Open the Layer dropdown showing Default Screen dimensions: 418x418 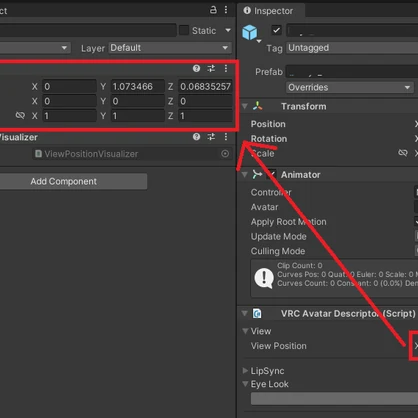[170, 48]
